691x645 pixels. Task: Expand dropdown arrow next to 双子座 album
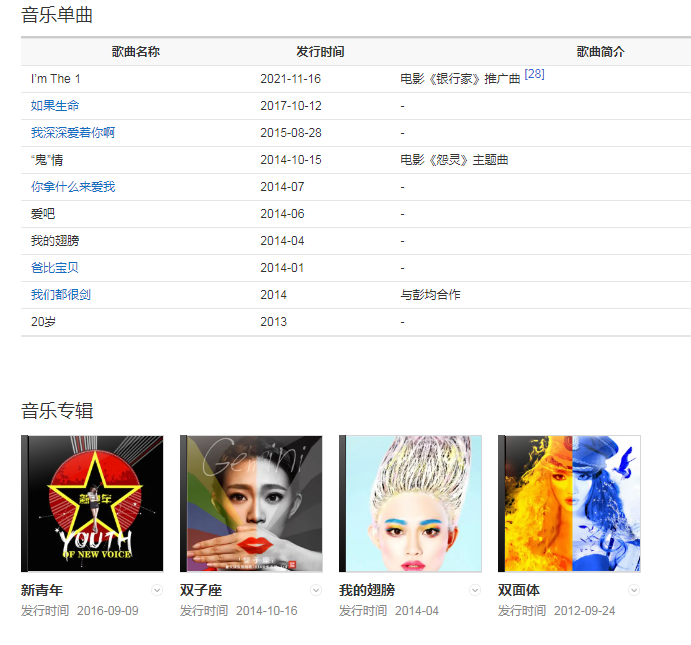[316, 590]
